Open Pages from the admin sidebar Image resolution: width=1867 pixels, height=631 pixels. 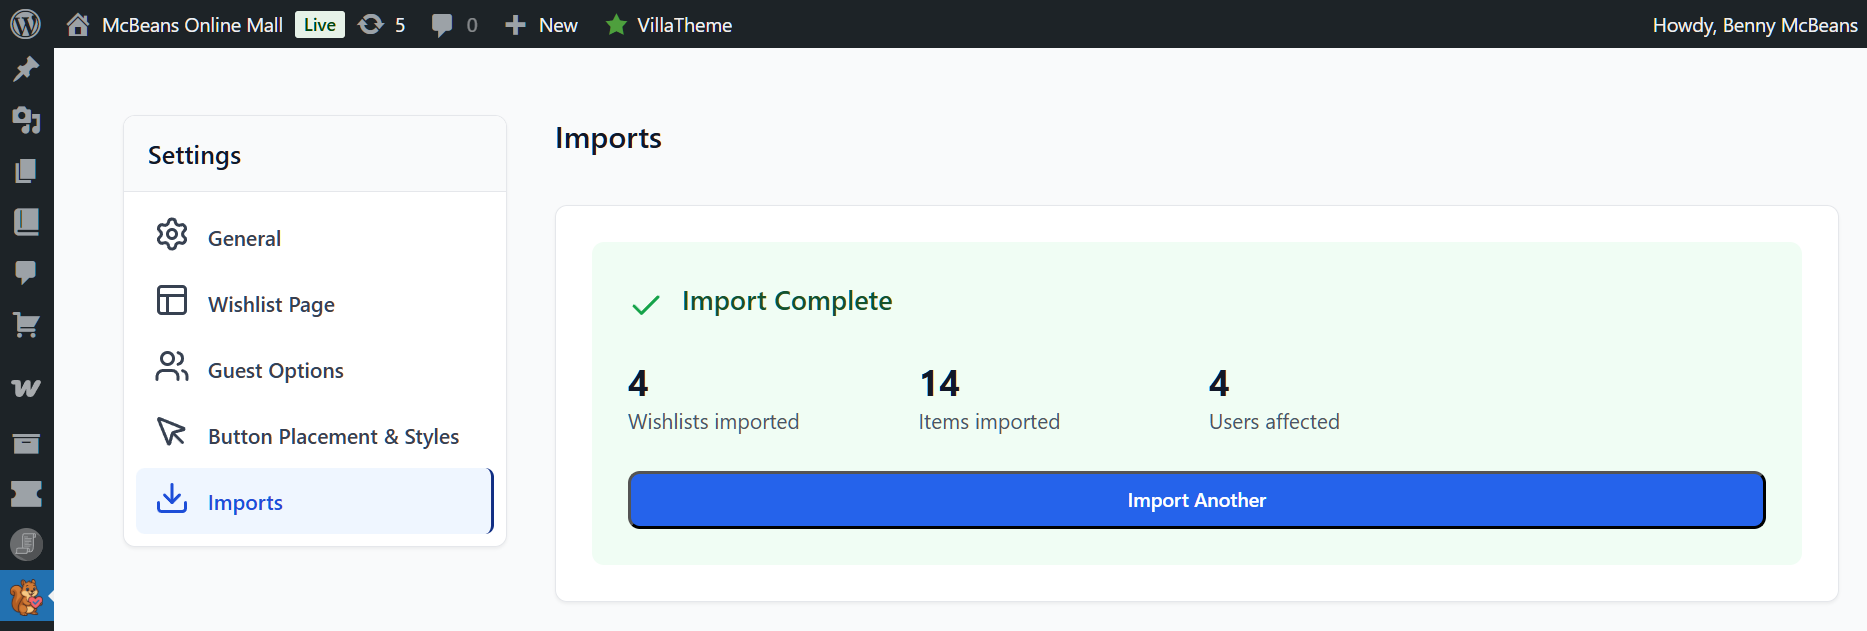(26, 171)
